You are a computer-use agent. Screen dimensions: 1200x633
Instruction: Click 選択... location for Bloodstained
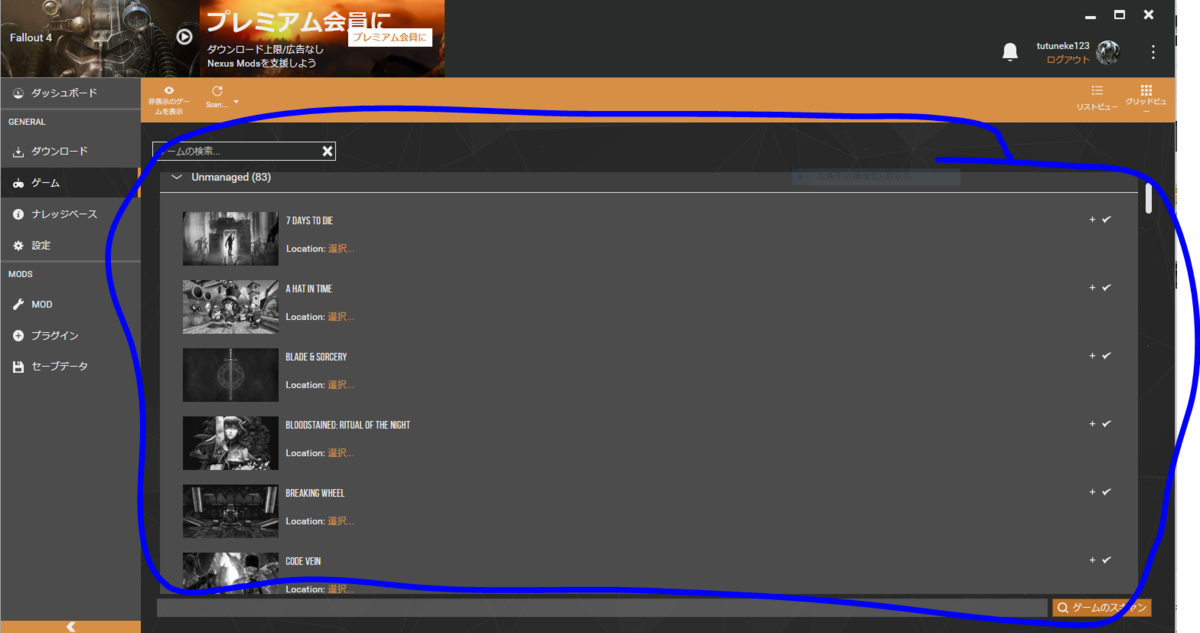[341, 453]
